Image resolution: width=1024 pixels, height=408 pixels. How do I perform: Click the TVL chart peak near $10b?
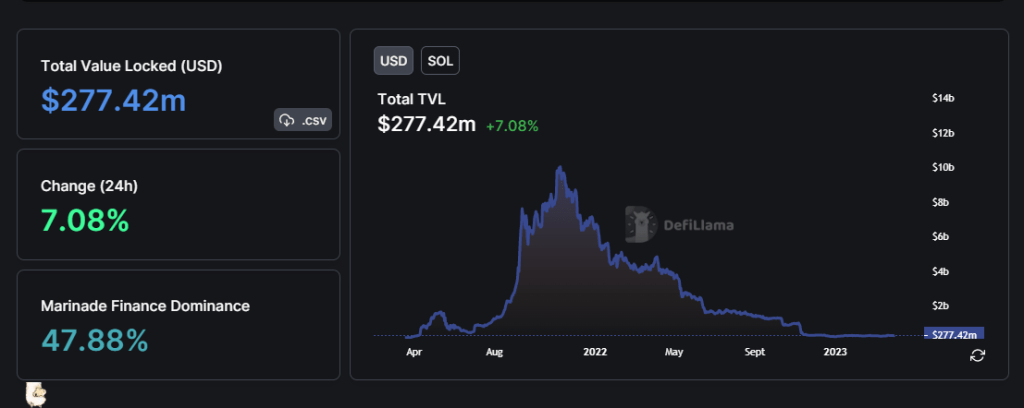coord(559,170)
